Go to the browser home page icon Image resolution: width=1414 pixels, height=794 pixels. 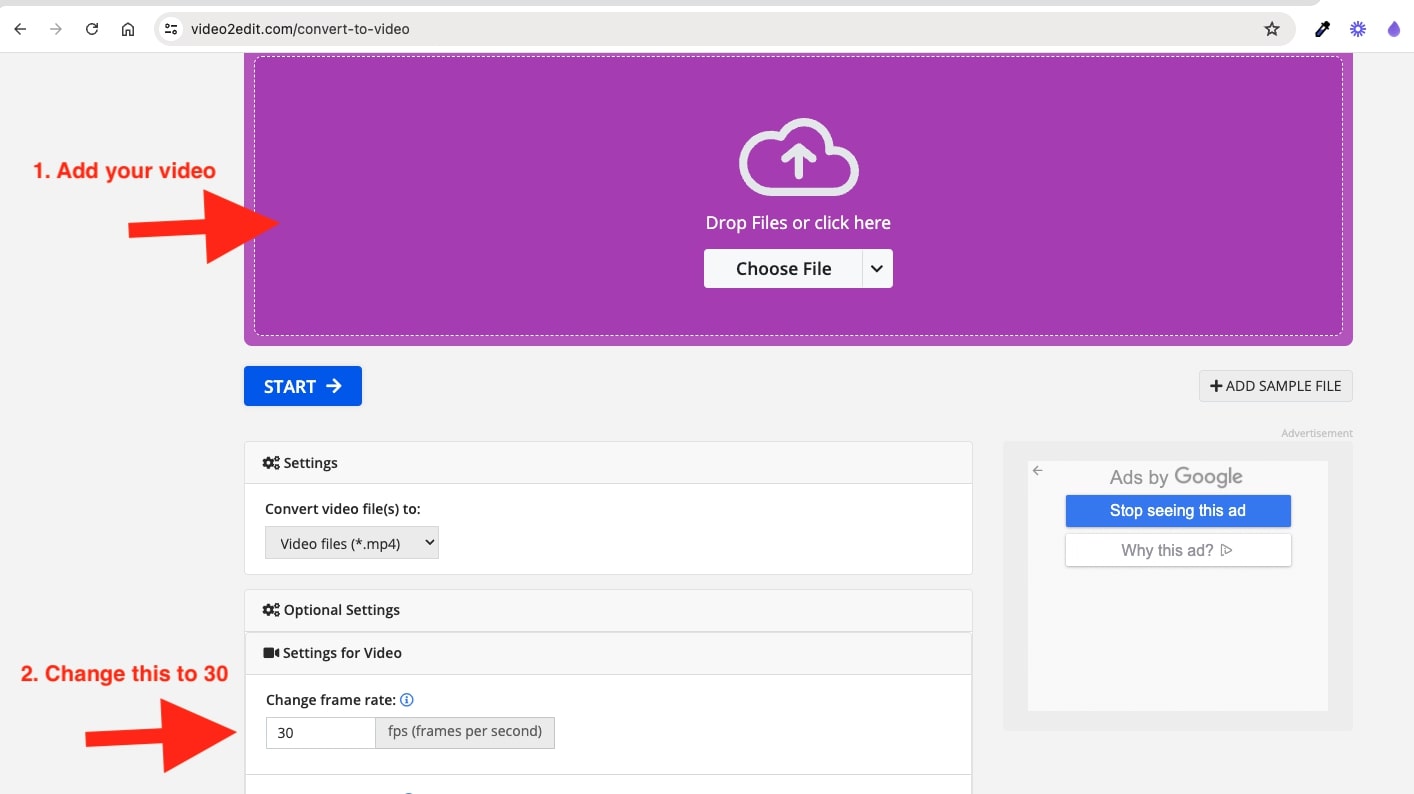coord(128,29)
